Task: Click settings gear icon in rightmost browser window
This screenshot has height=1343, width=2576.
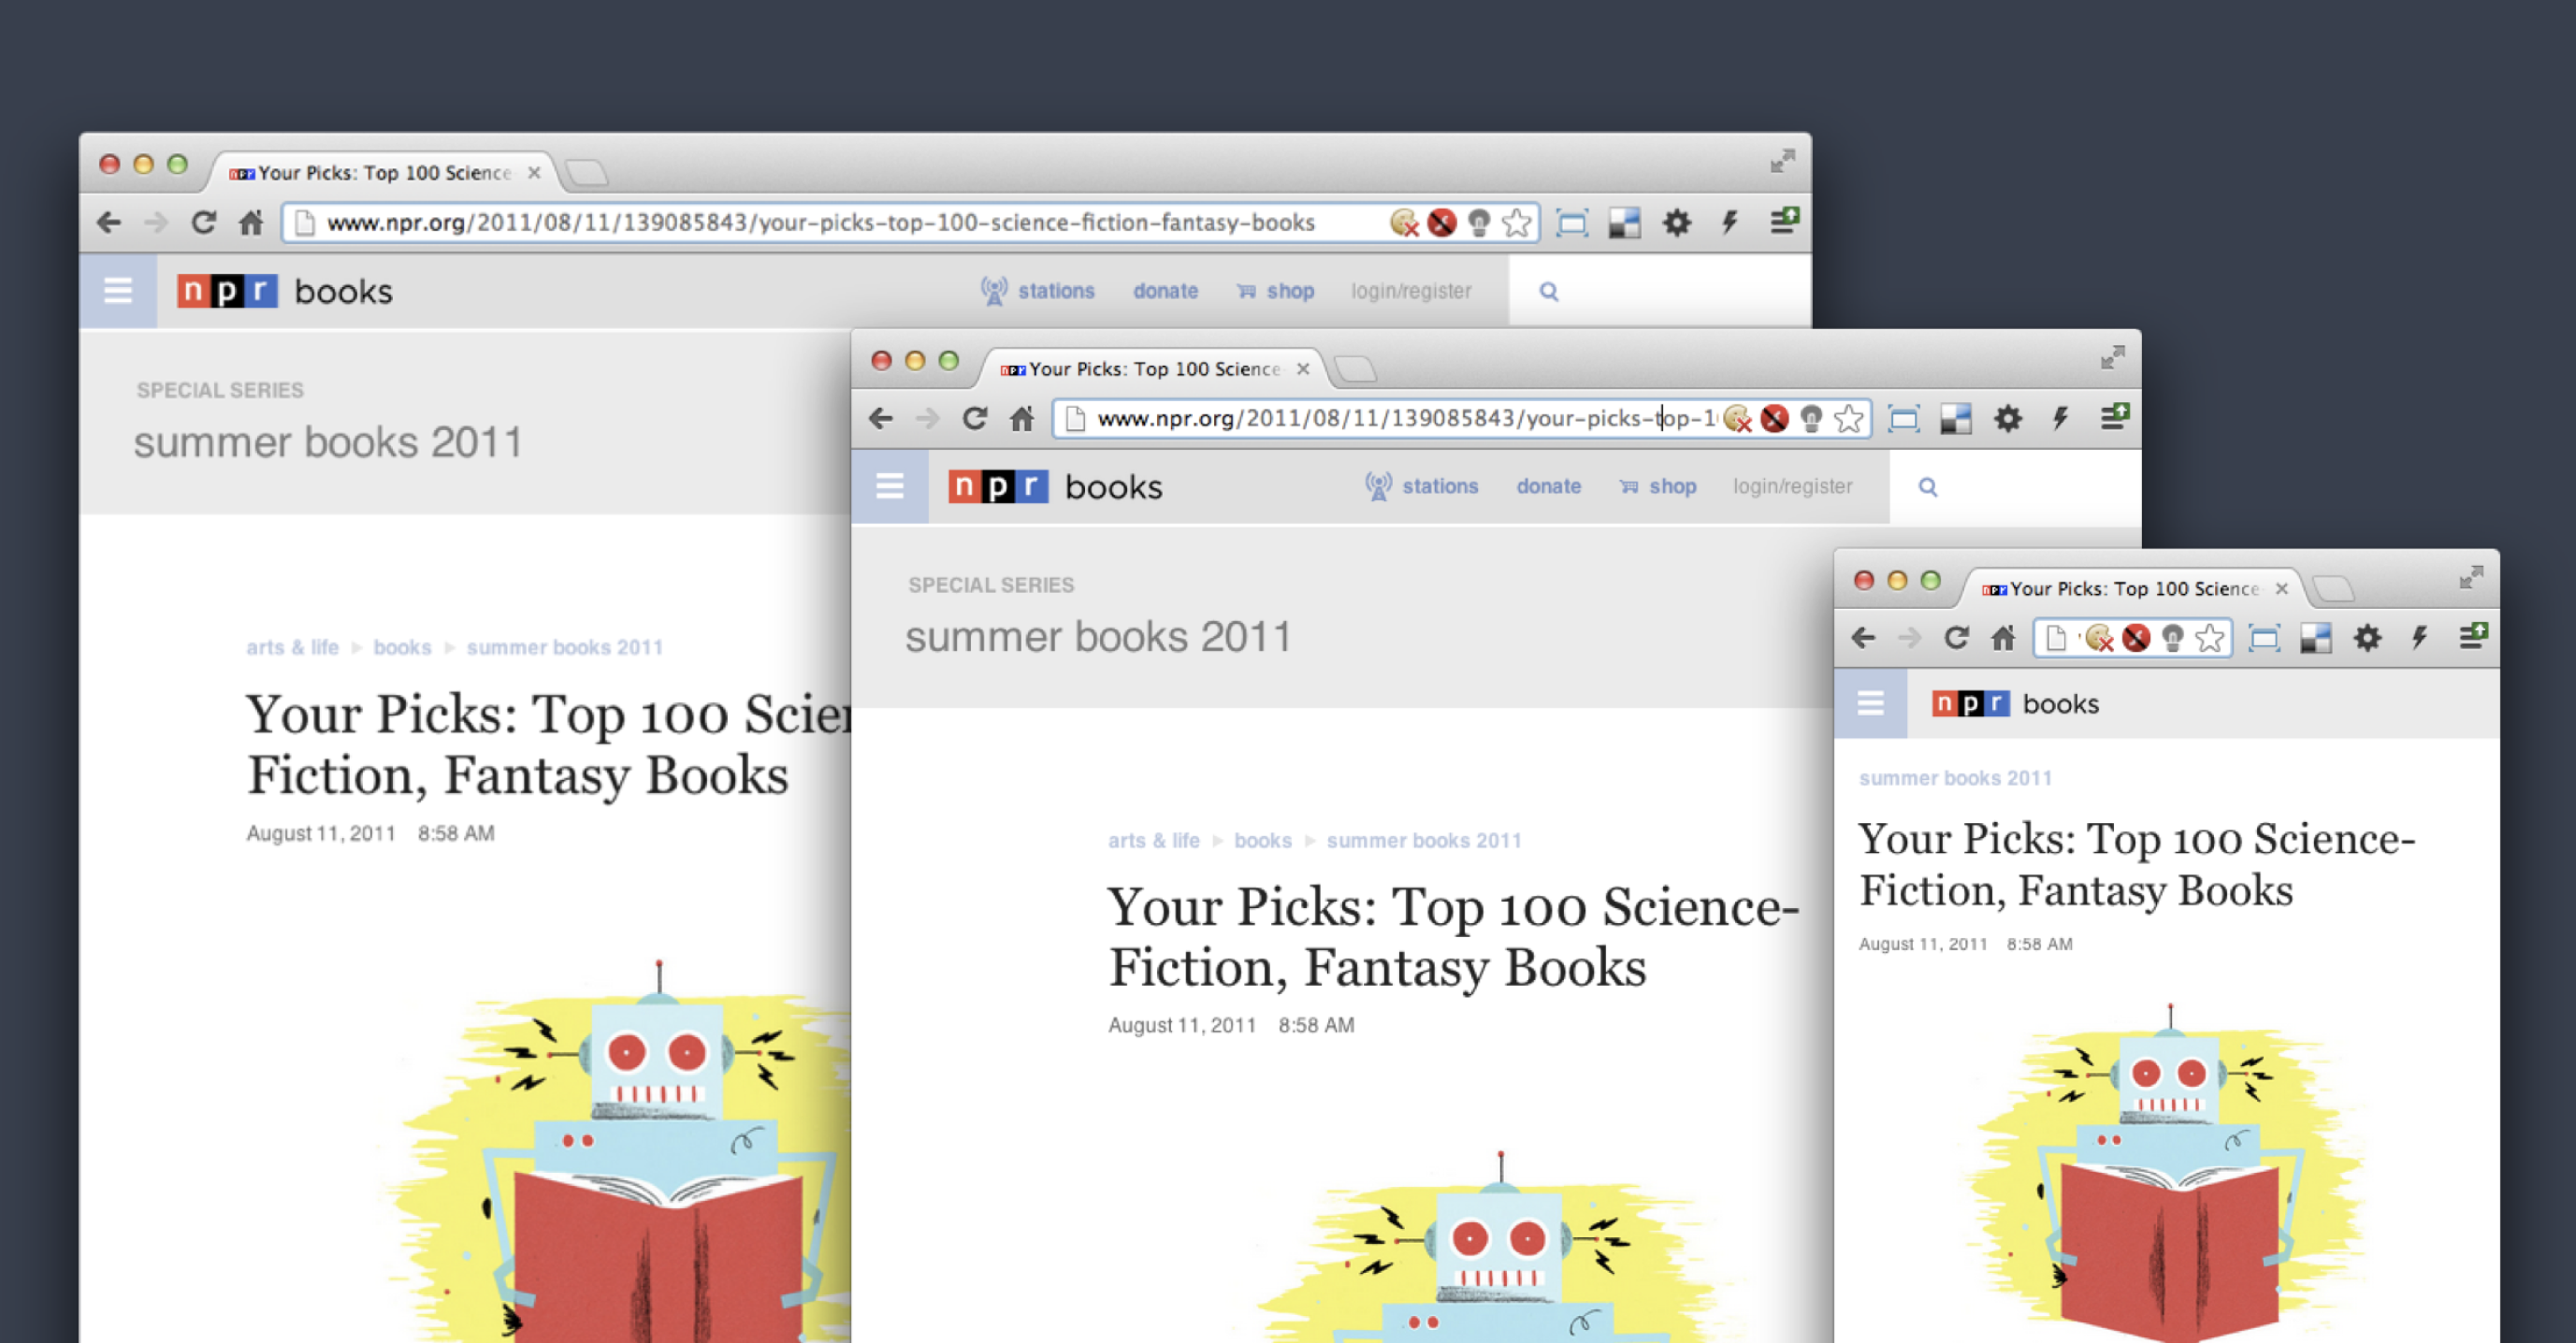Action: coord(2367,637)
